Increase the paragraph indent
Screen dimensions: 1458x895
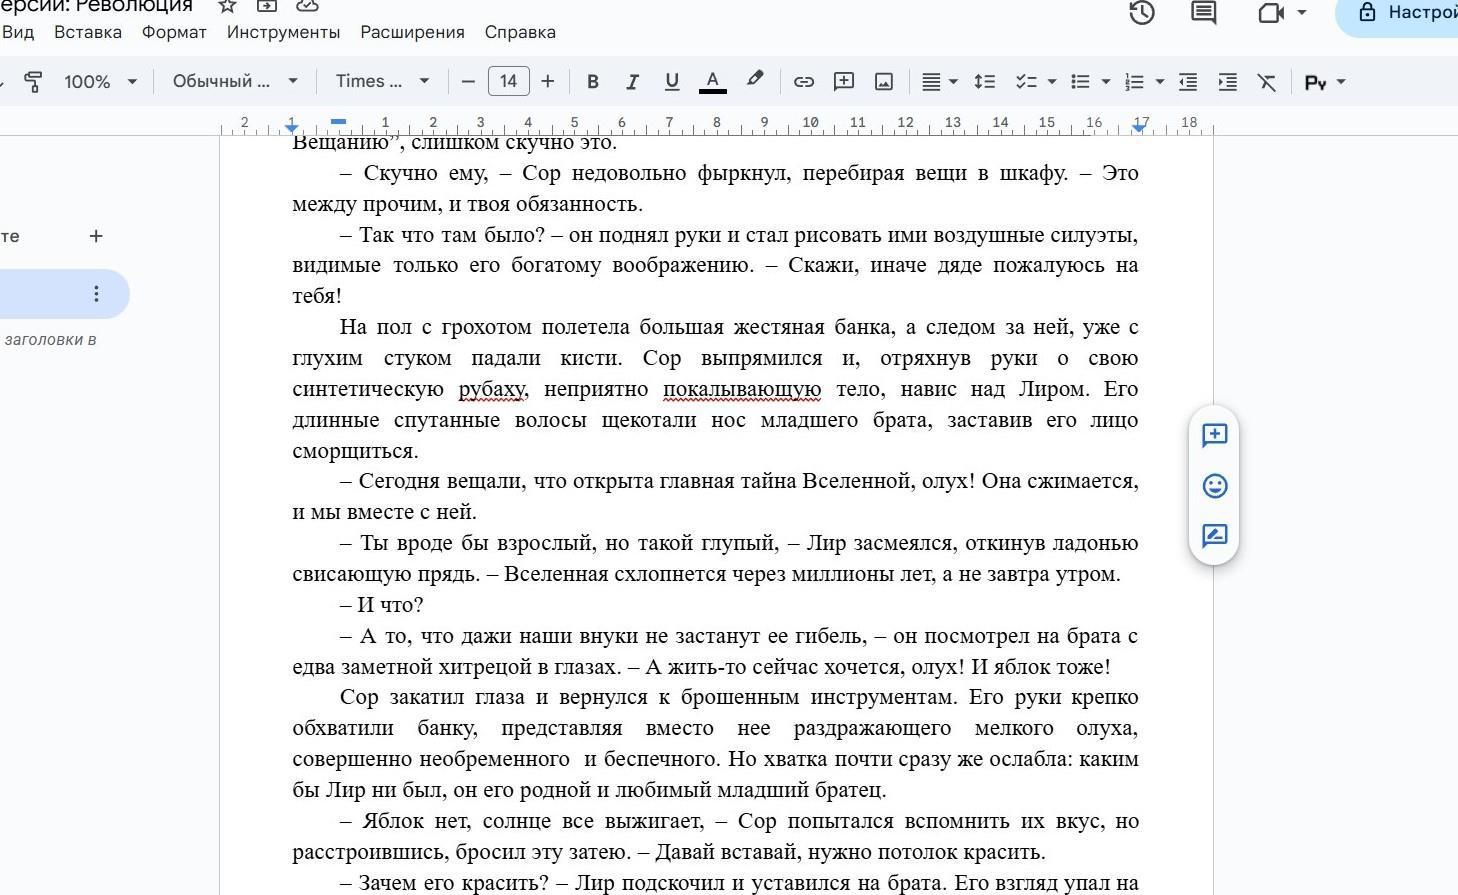pyautogui.click(x=1228, y=82)
